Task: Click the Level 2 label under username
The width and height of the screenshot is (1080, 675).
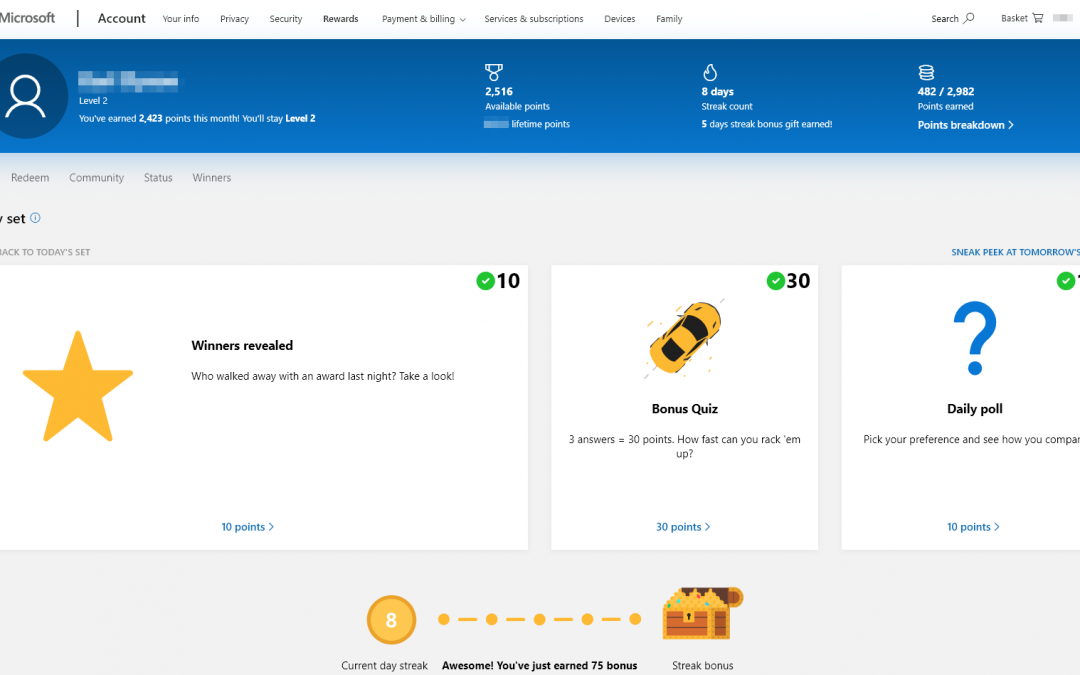Action: pyautogui.click(x=93, y=101)
